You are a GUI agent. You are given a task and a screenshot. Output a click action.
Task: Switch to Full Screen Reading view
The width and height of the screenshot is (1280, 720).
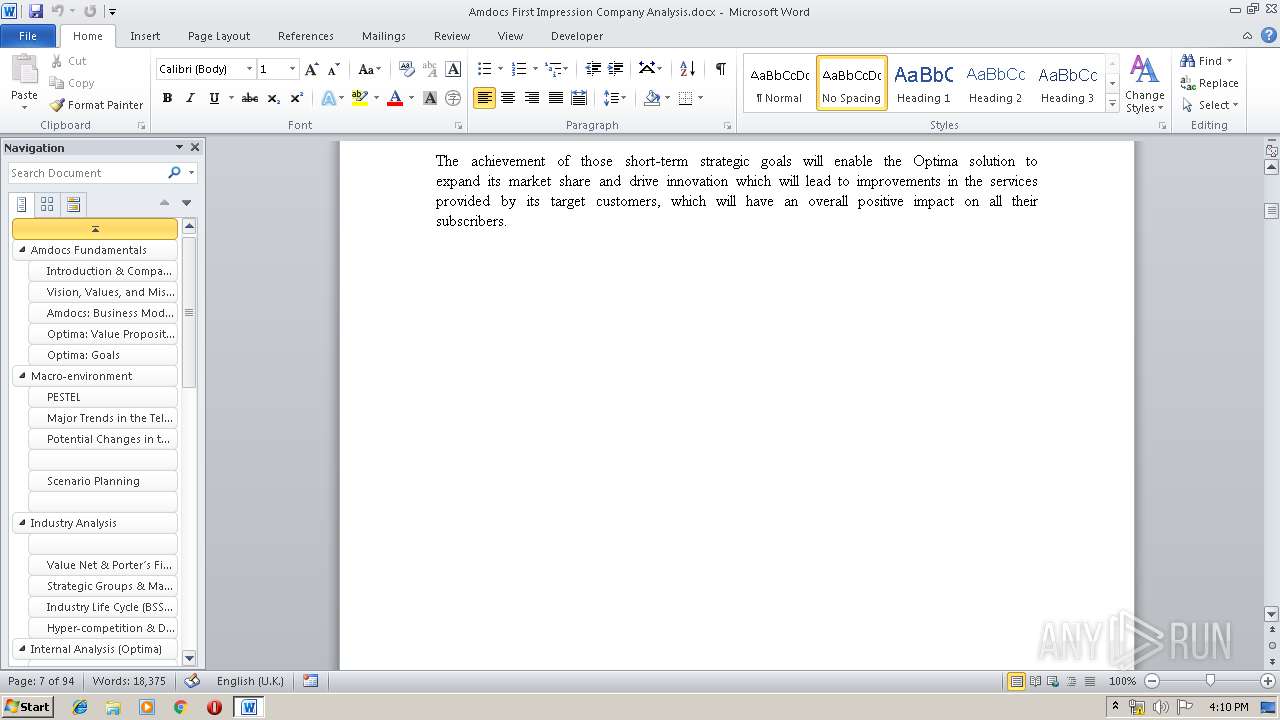[x=1035, y=681]
